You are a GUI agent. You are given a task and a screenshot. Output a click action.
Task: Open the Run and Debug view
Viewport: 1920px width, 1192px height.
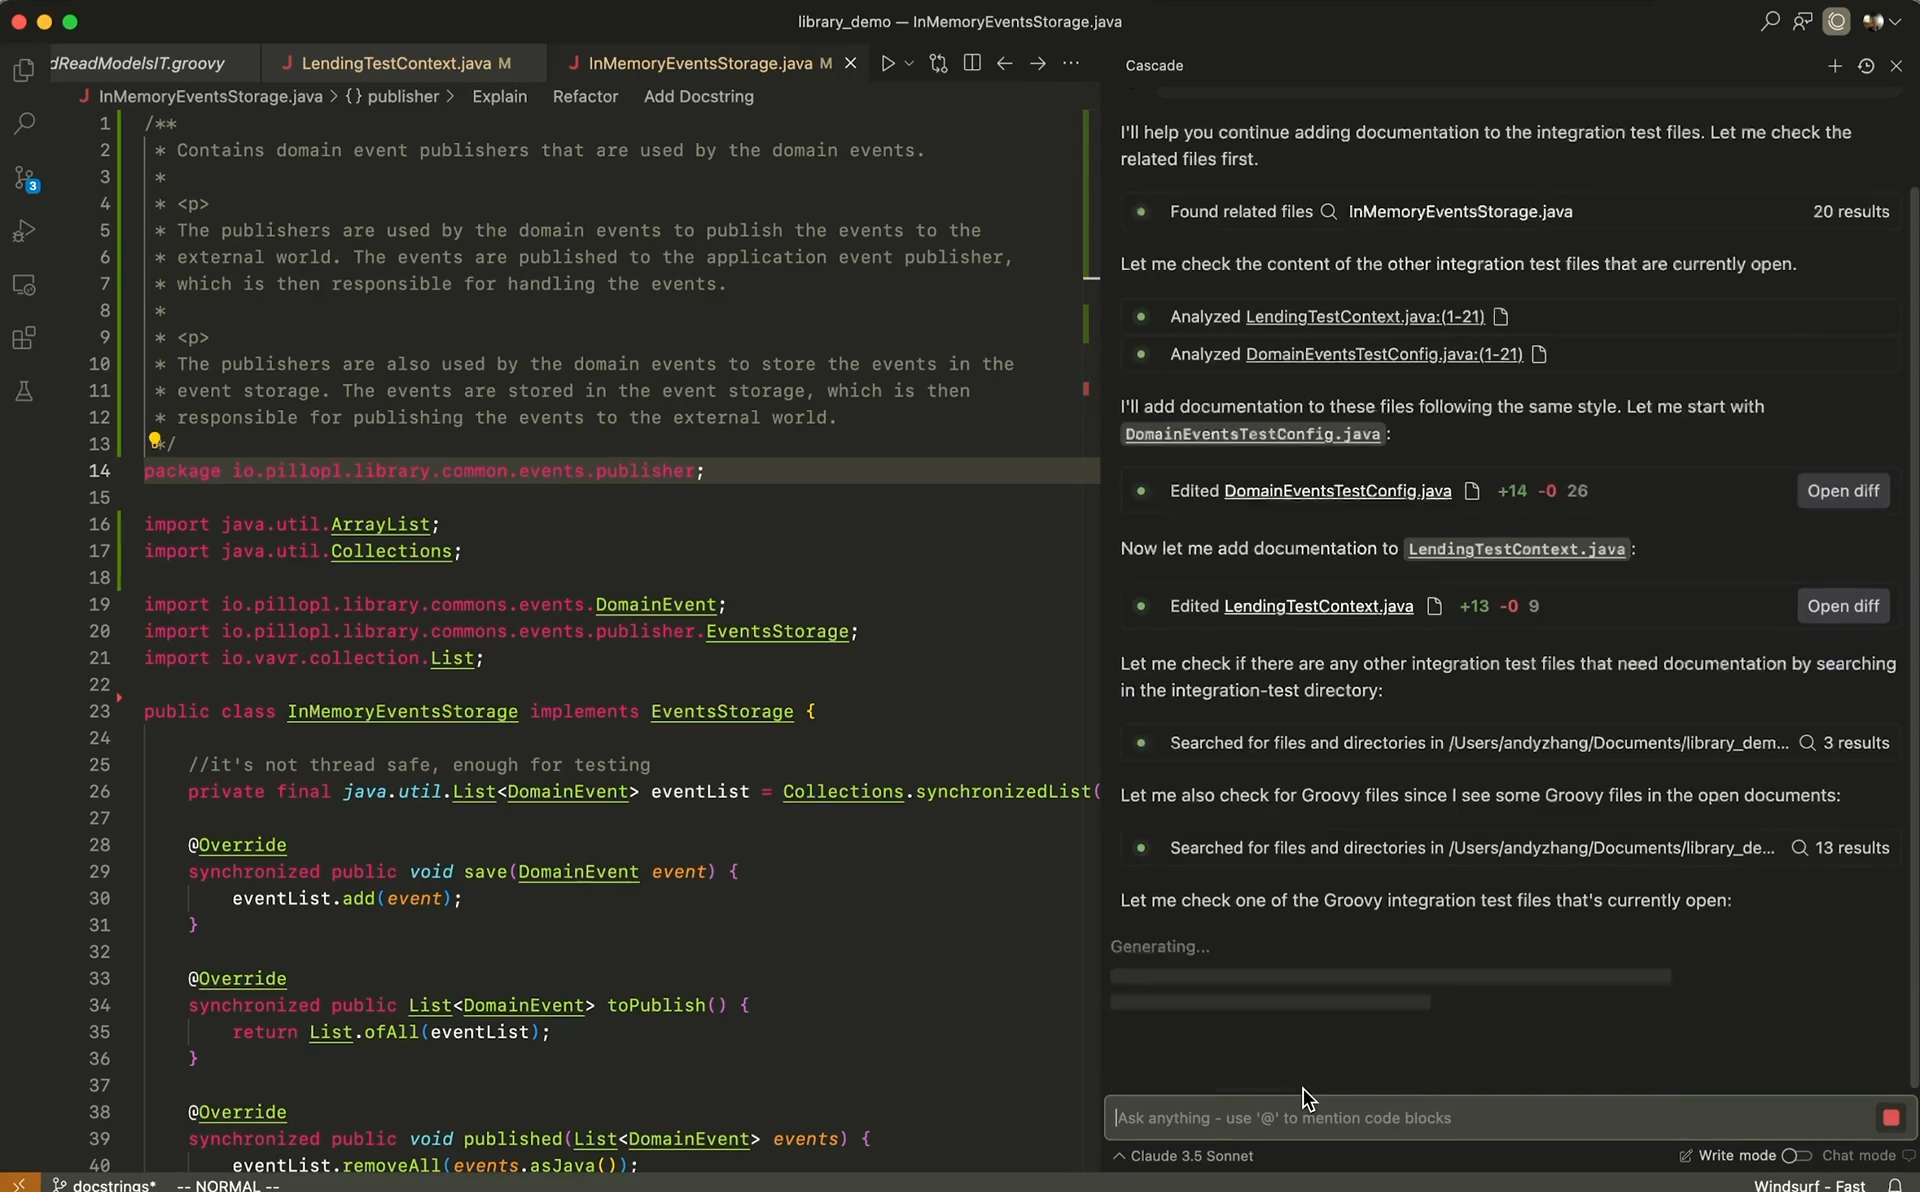pyautogui.click(x=24, y=231)
